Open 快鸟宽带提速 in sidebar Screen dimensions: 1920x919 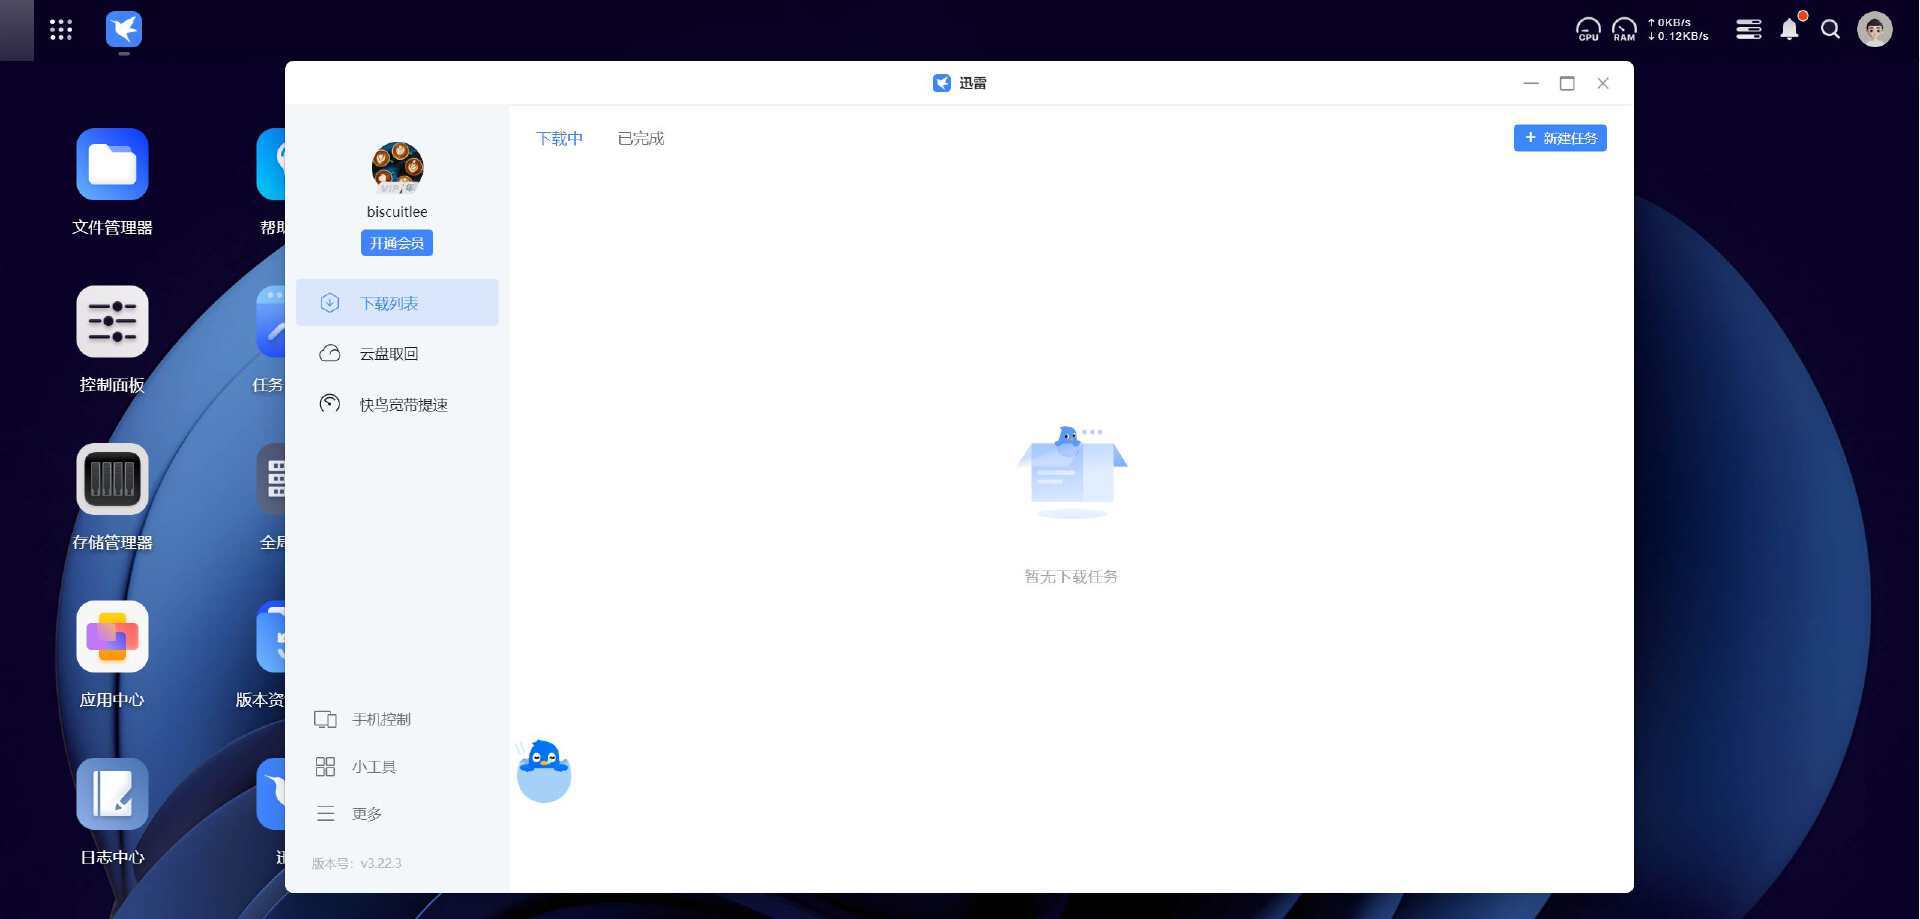pos(397,404)
